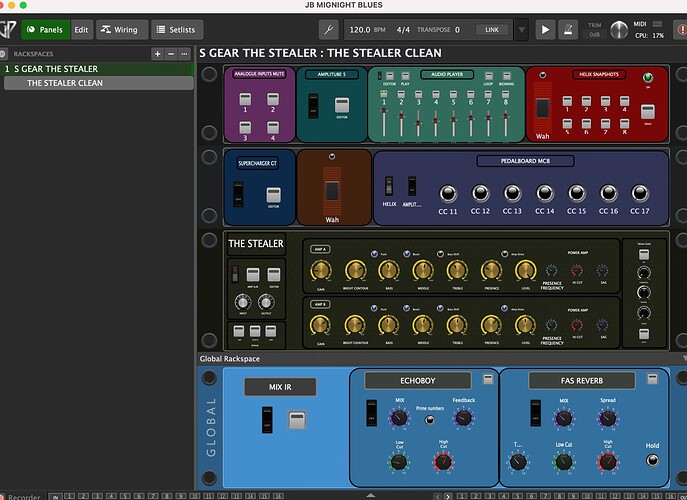
Task: Click the LINK button
Action: (492, 30)
